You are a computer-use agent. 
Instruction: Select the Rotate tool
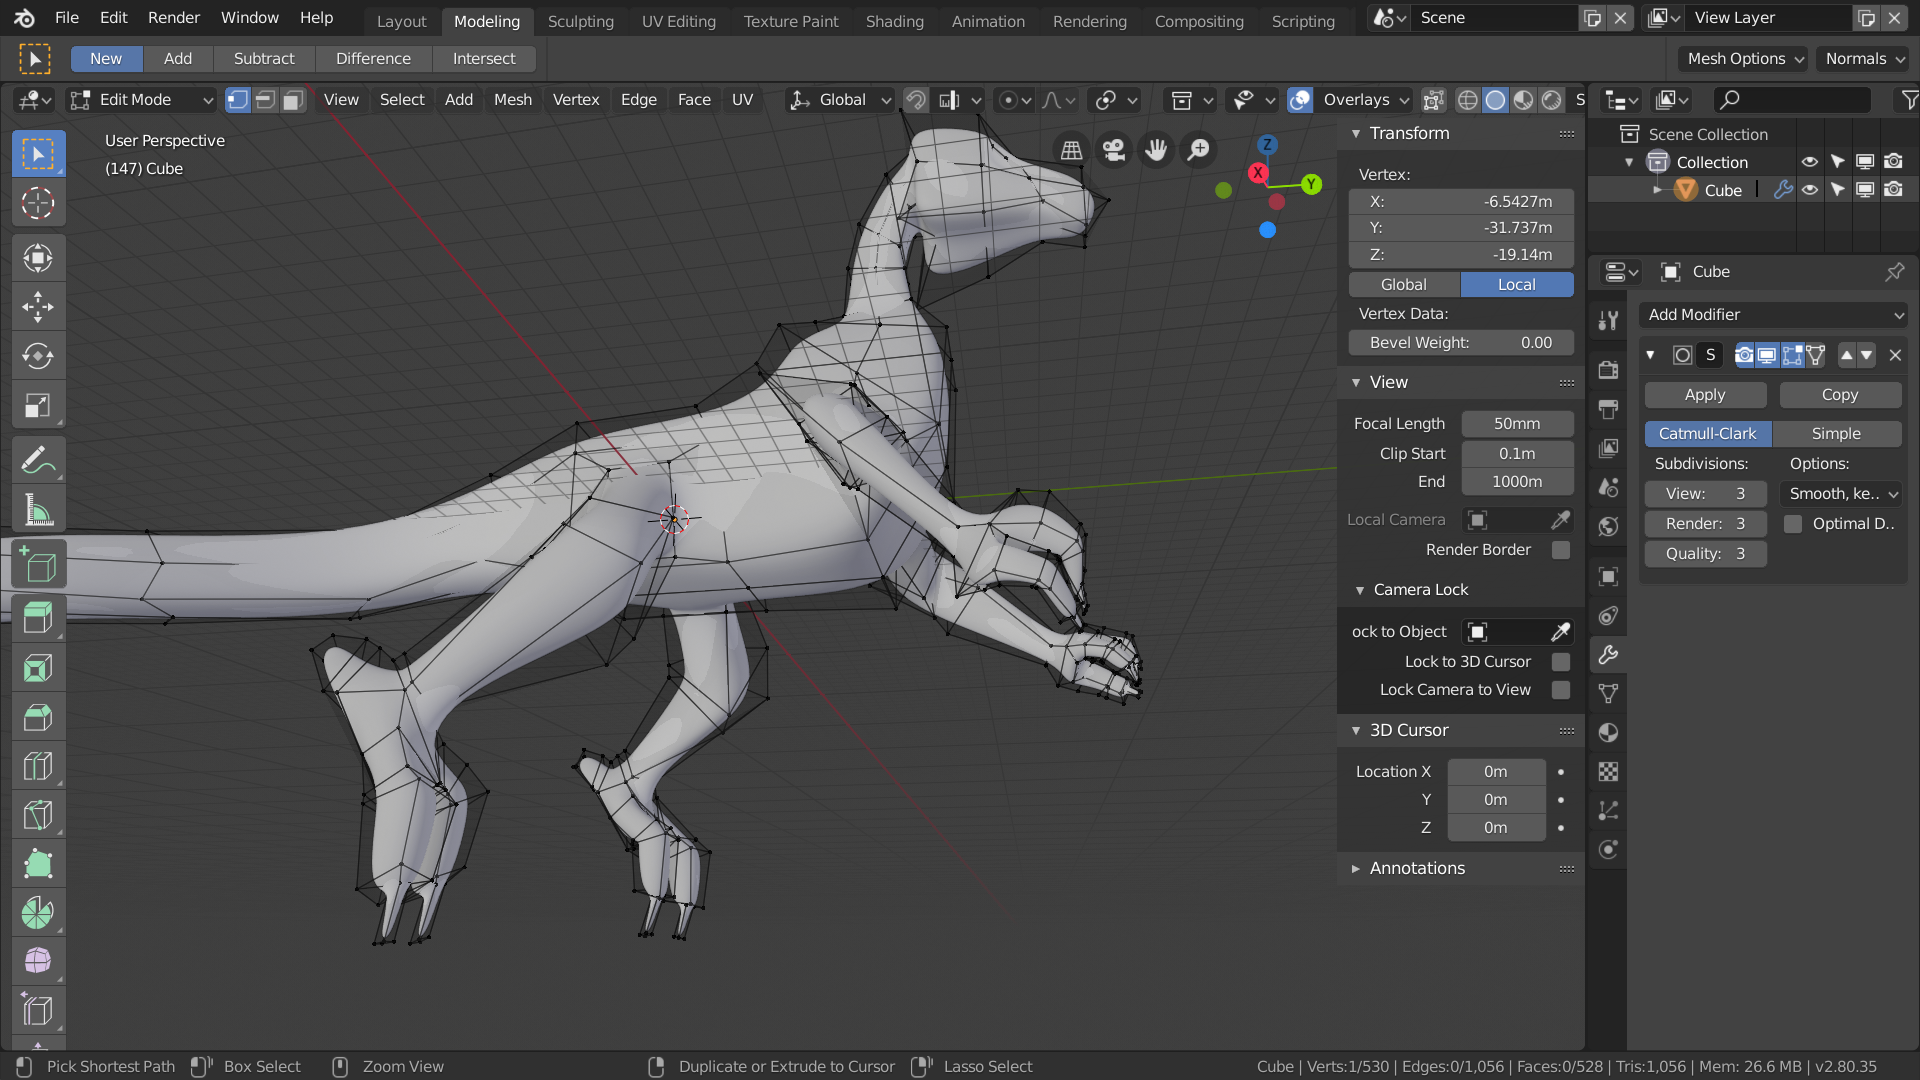(38, 356)
